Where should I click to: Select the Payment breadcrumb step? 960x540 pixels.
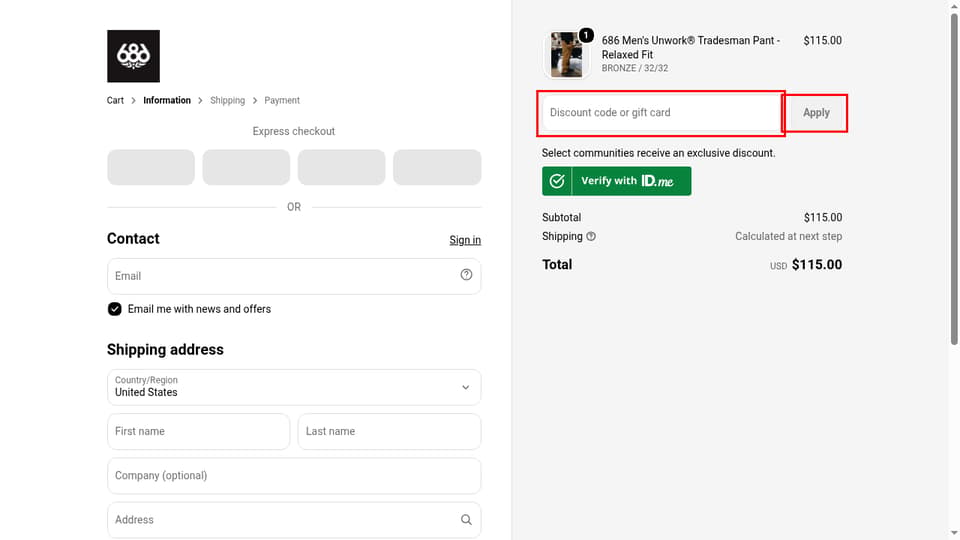click(282, 100)
